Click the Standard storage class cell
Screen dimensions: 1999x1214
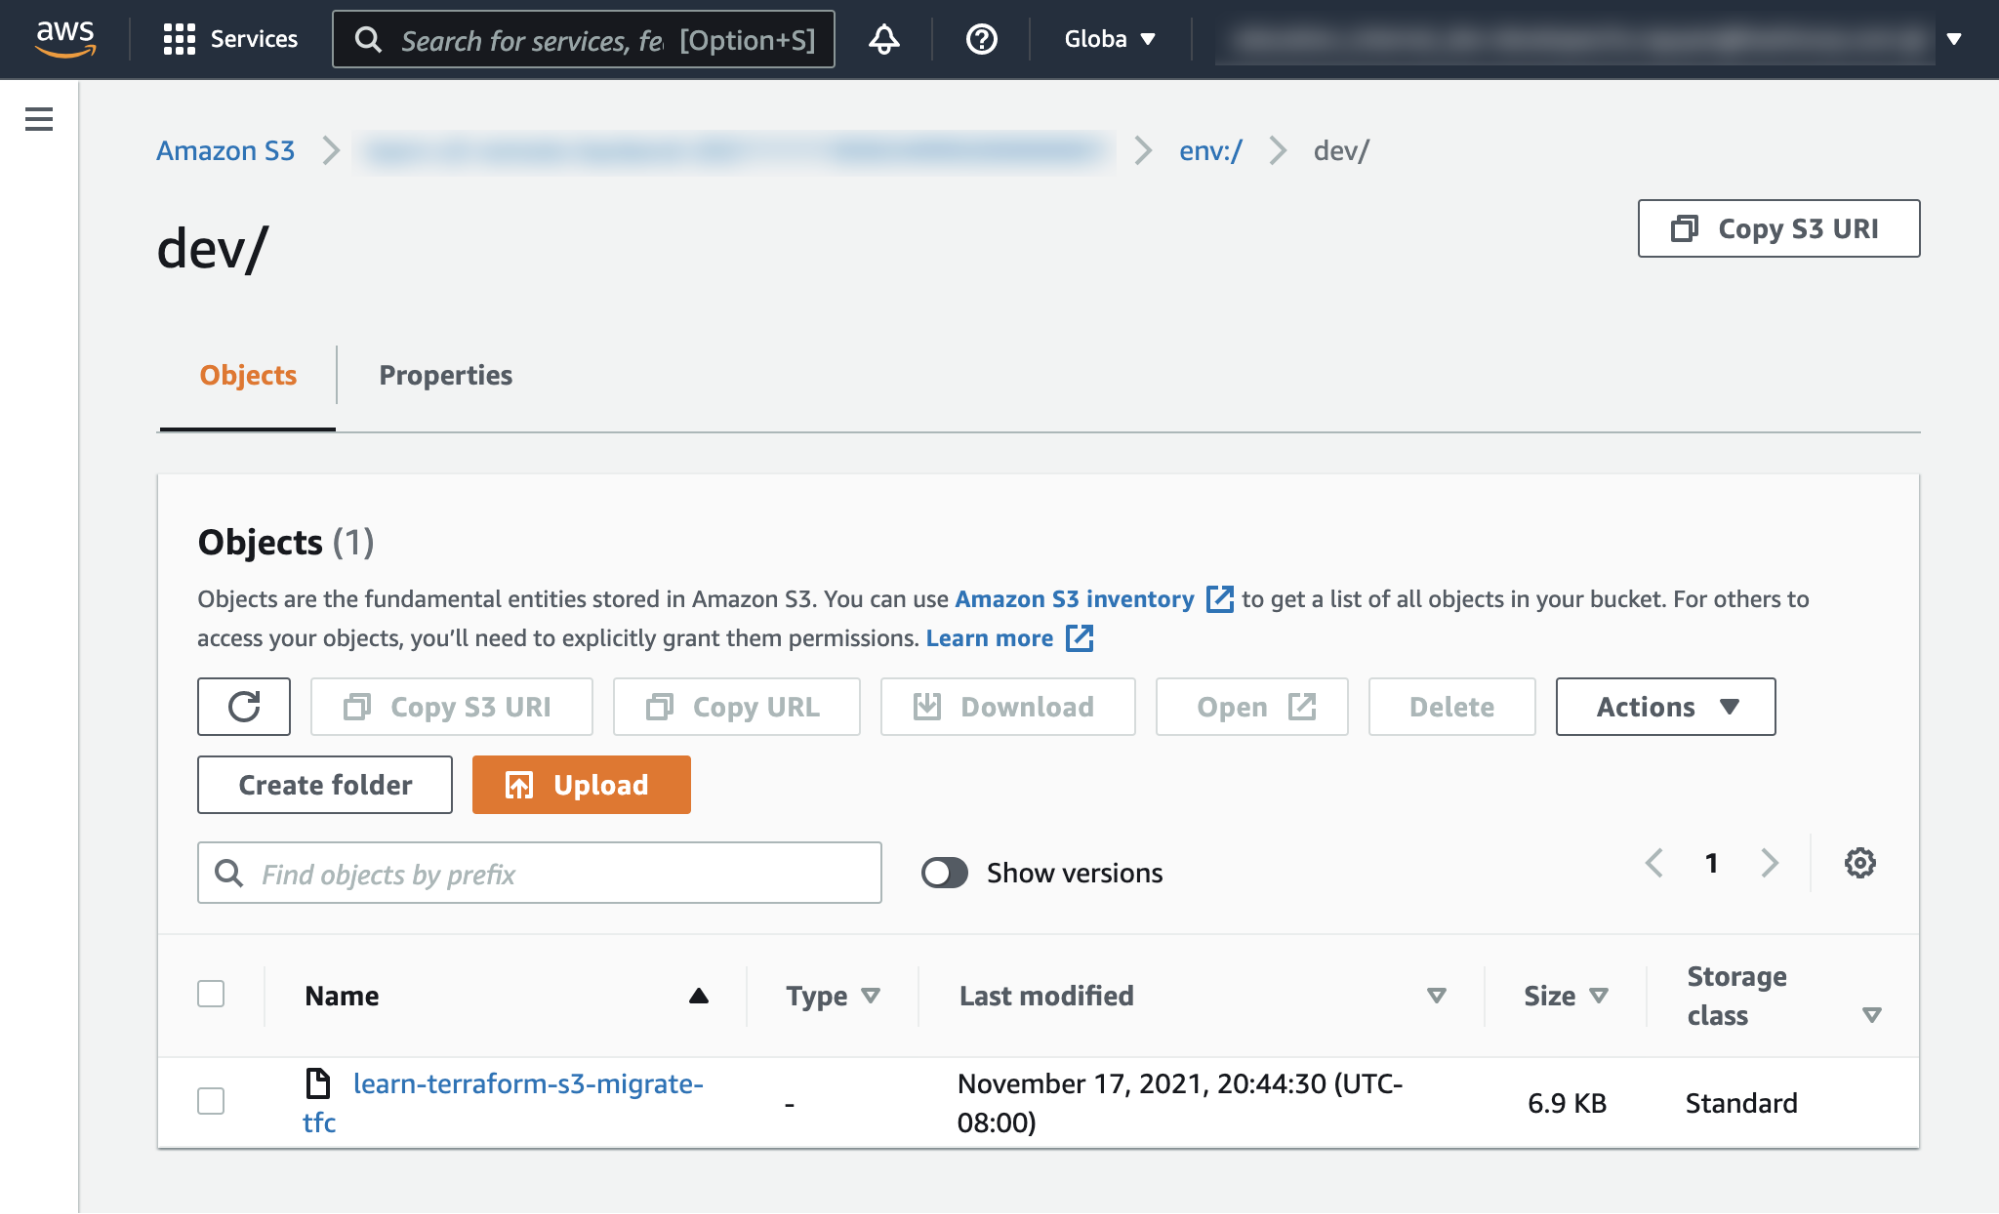(1741, 1103)
